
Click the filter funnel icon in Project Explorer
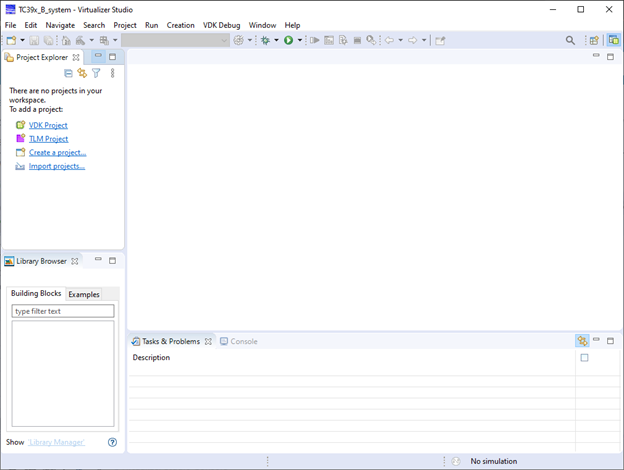pos(96,73)
